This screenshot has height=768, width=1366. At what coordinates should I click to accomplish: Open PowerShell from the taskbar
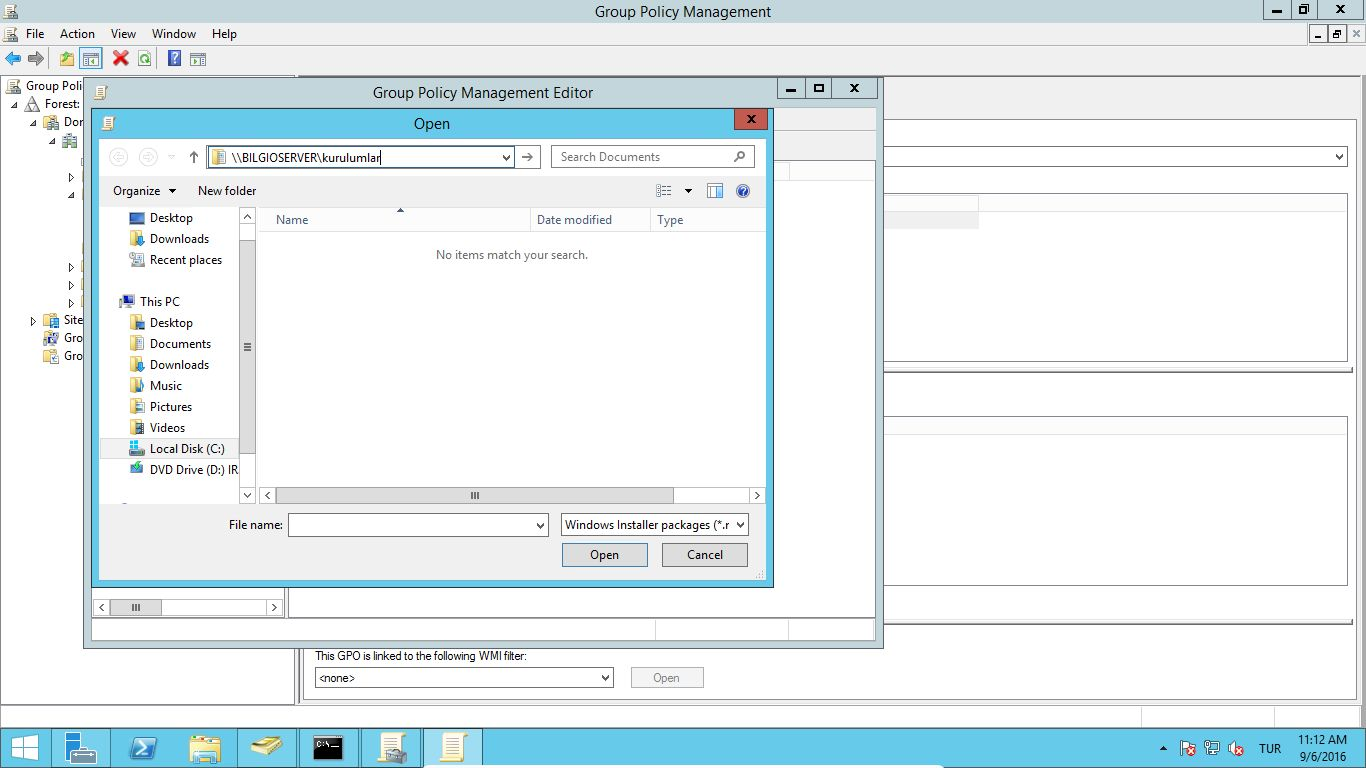[x=143, y=748]
